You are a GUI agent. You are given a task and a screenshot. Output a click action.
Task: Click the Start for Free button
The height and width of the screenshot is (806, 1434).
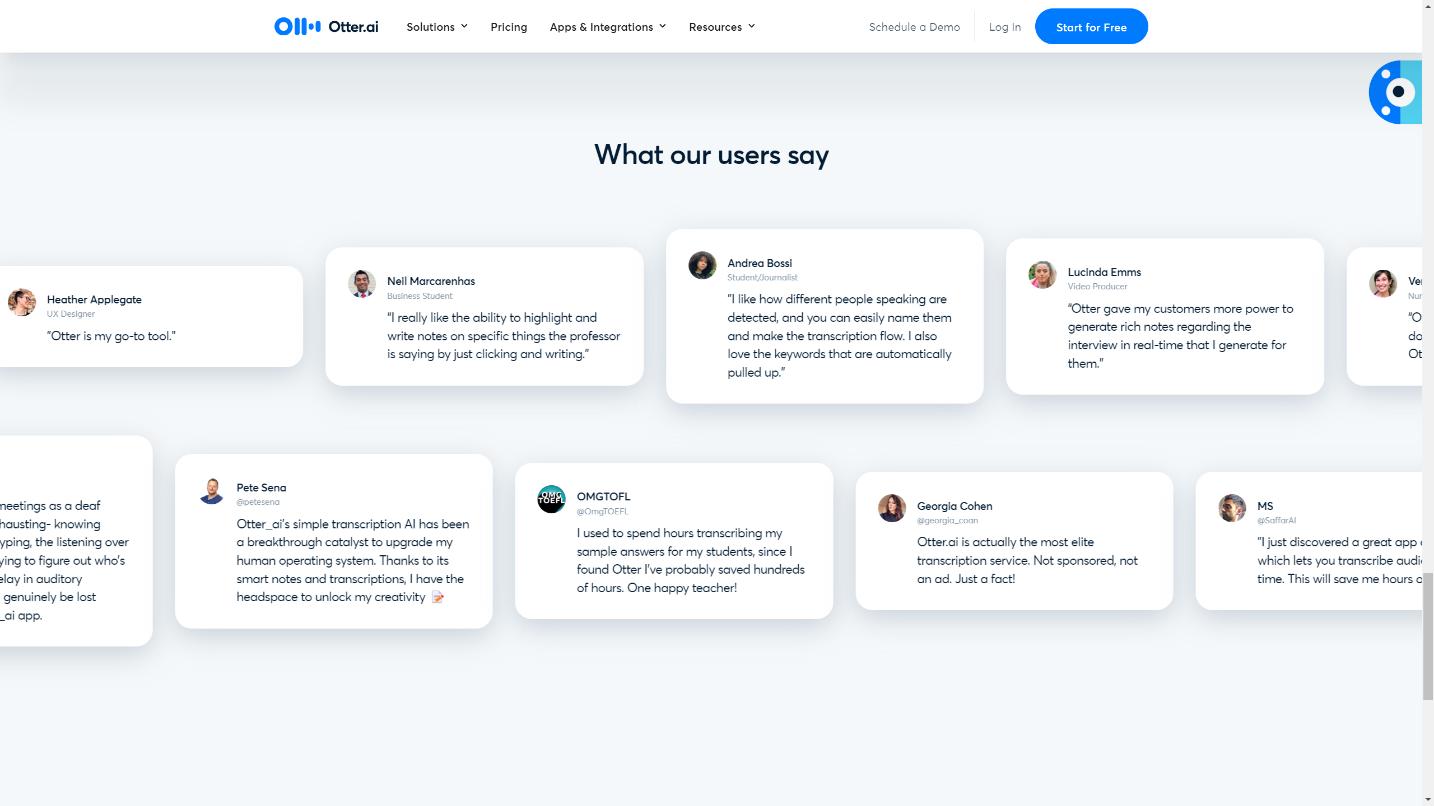1091,27
